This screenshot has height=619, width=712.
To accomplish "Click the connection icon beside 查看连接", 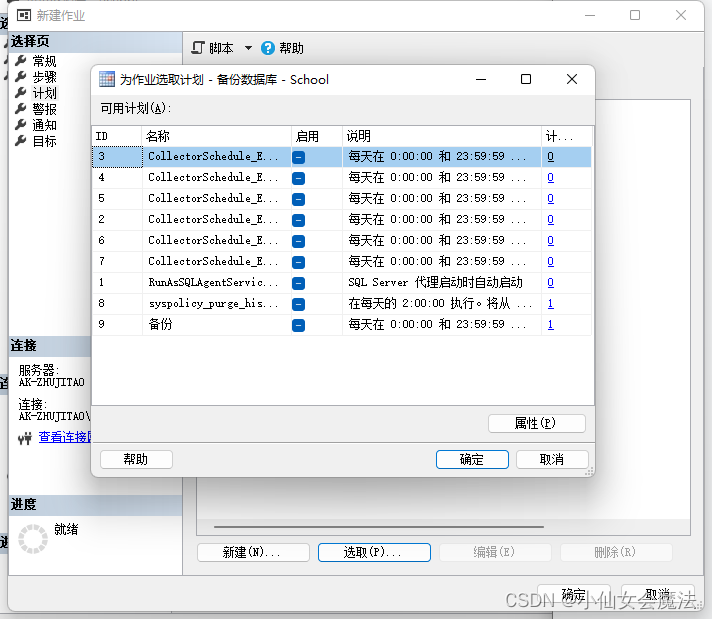I will point(25,438).
